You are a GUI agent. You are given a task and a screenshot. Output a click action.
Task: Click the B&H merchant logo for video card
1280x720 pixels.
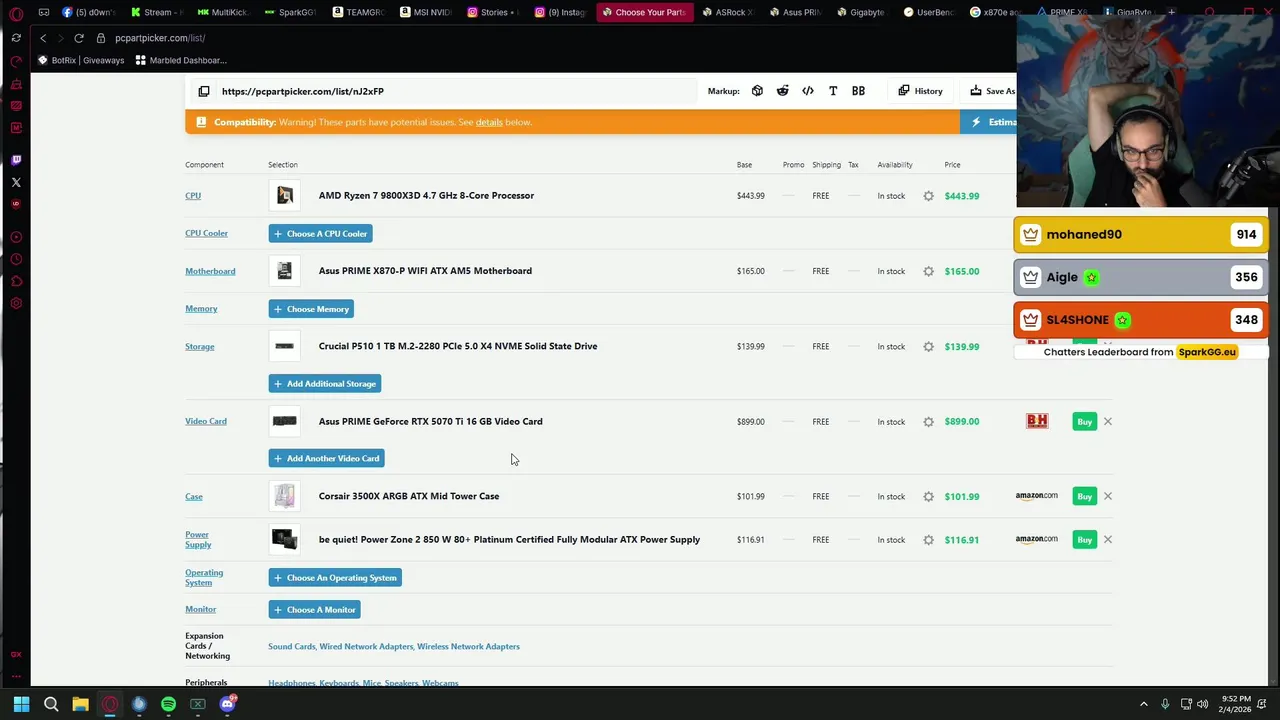pos(1037,421)
